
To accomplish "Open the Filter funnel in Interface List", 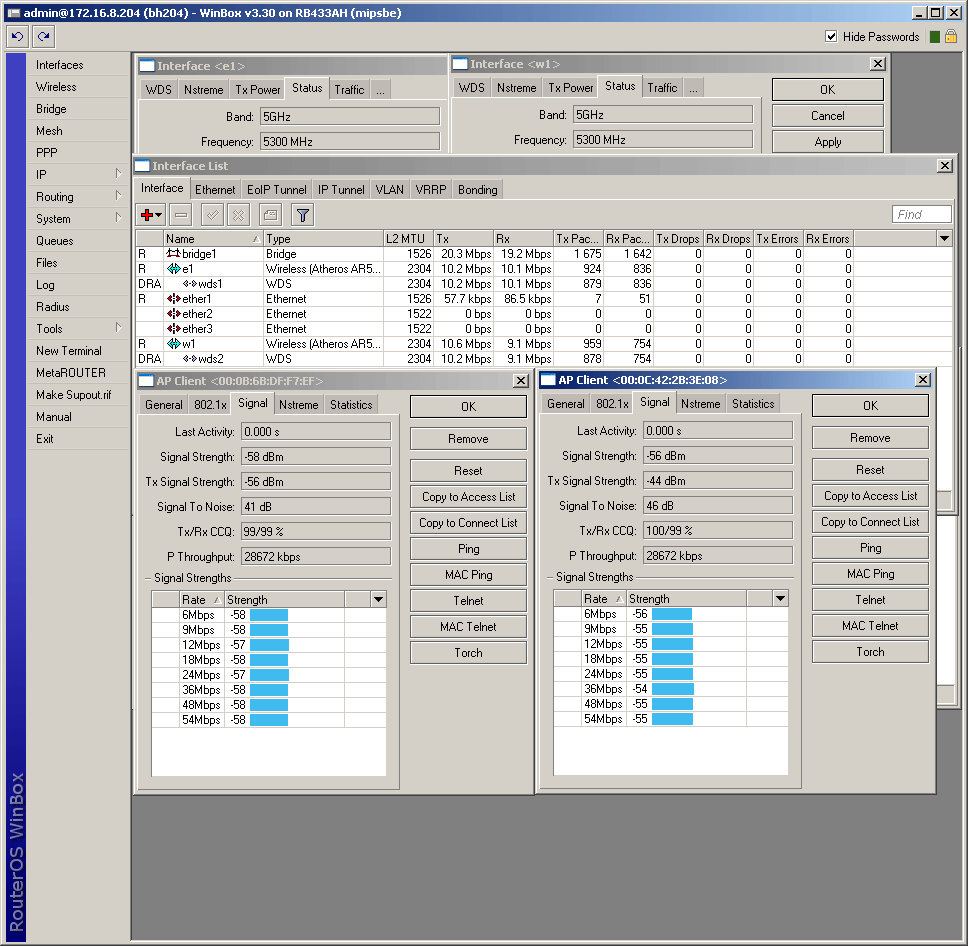I will [302, 215].
